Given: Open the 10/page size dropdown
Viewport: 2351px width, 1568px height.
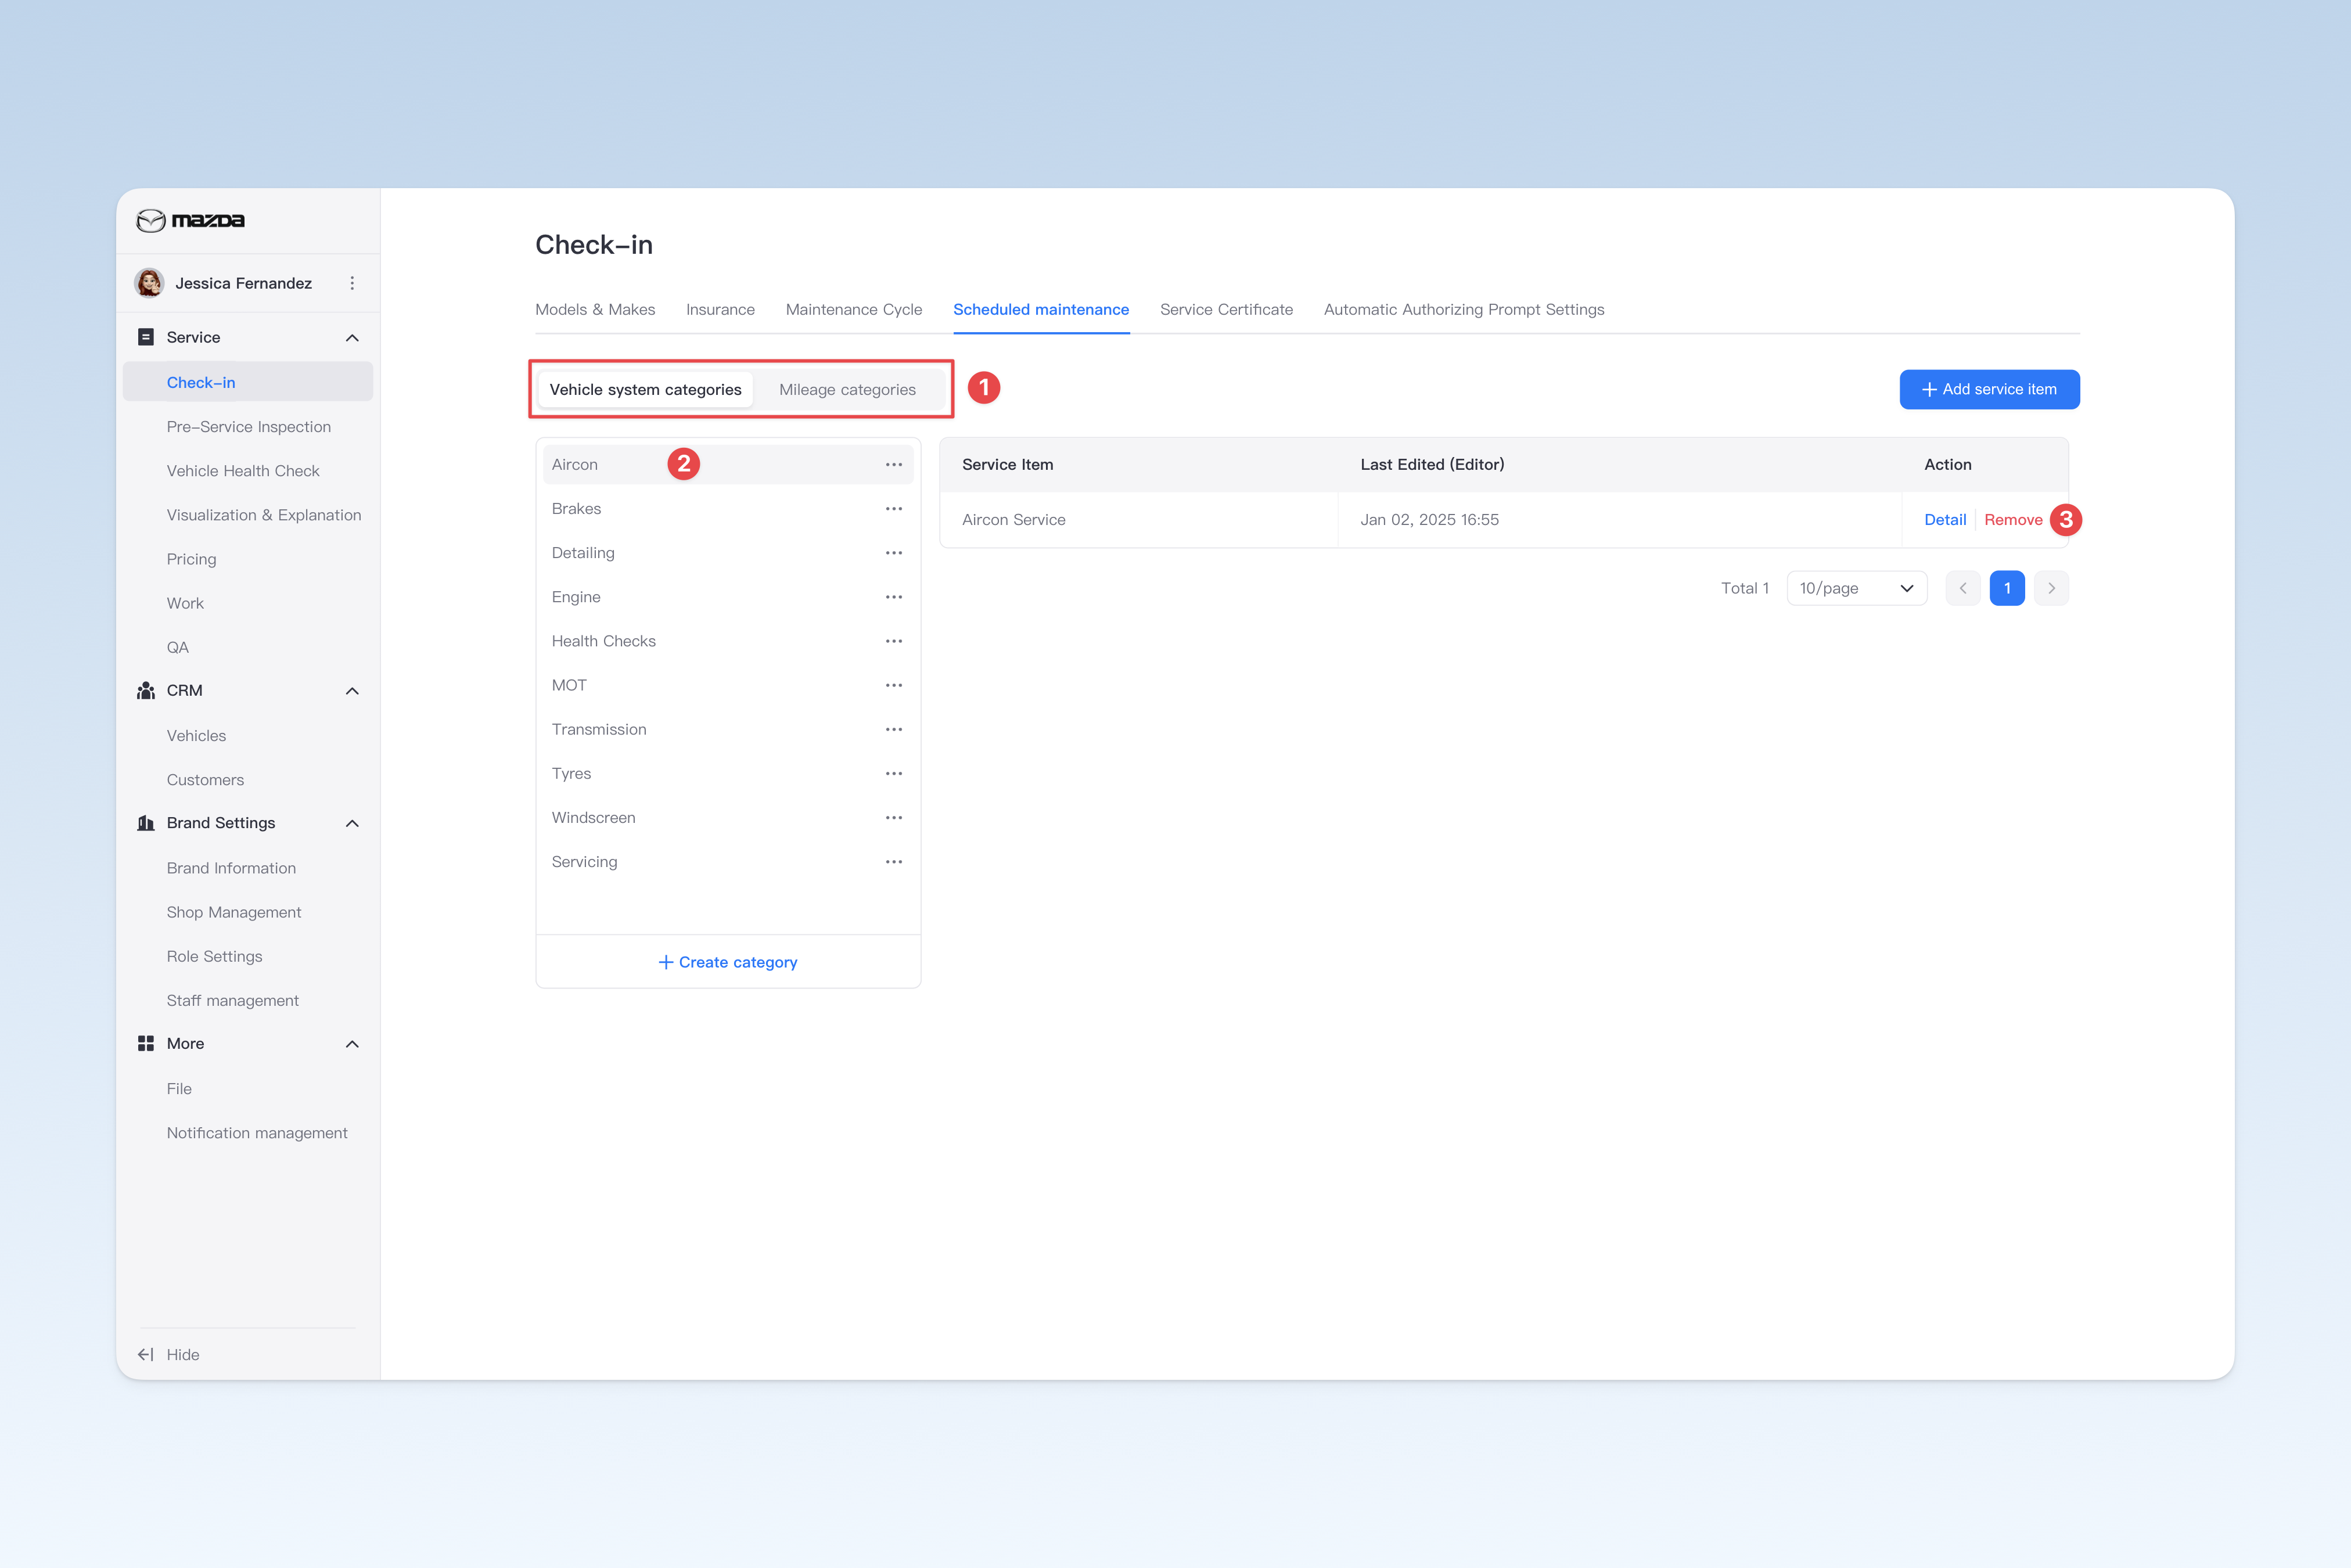Looking at the screenshot, I should coord(1857,588).
